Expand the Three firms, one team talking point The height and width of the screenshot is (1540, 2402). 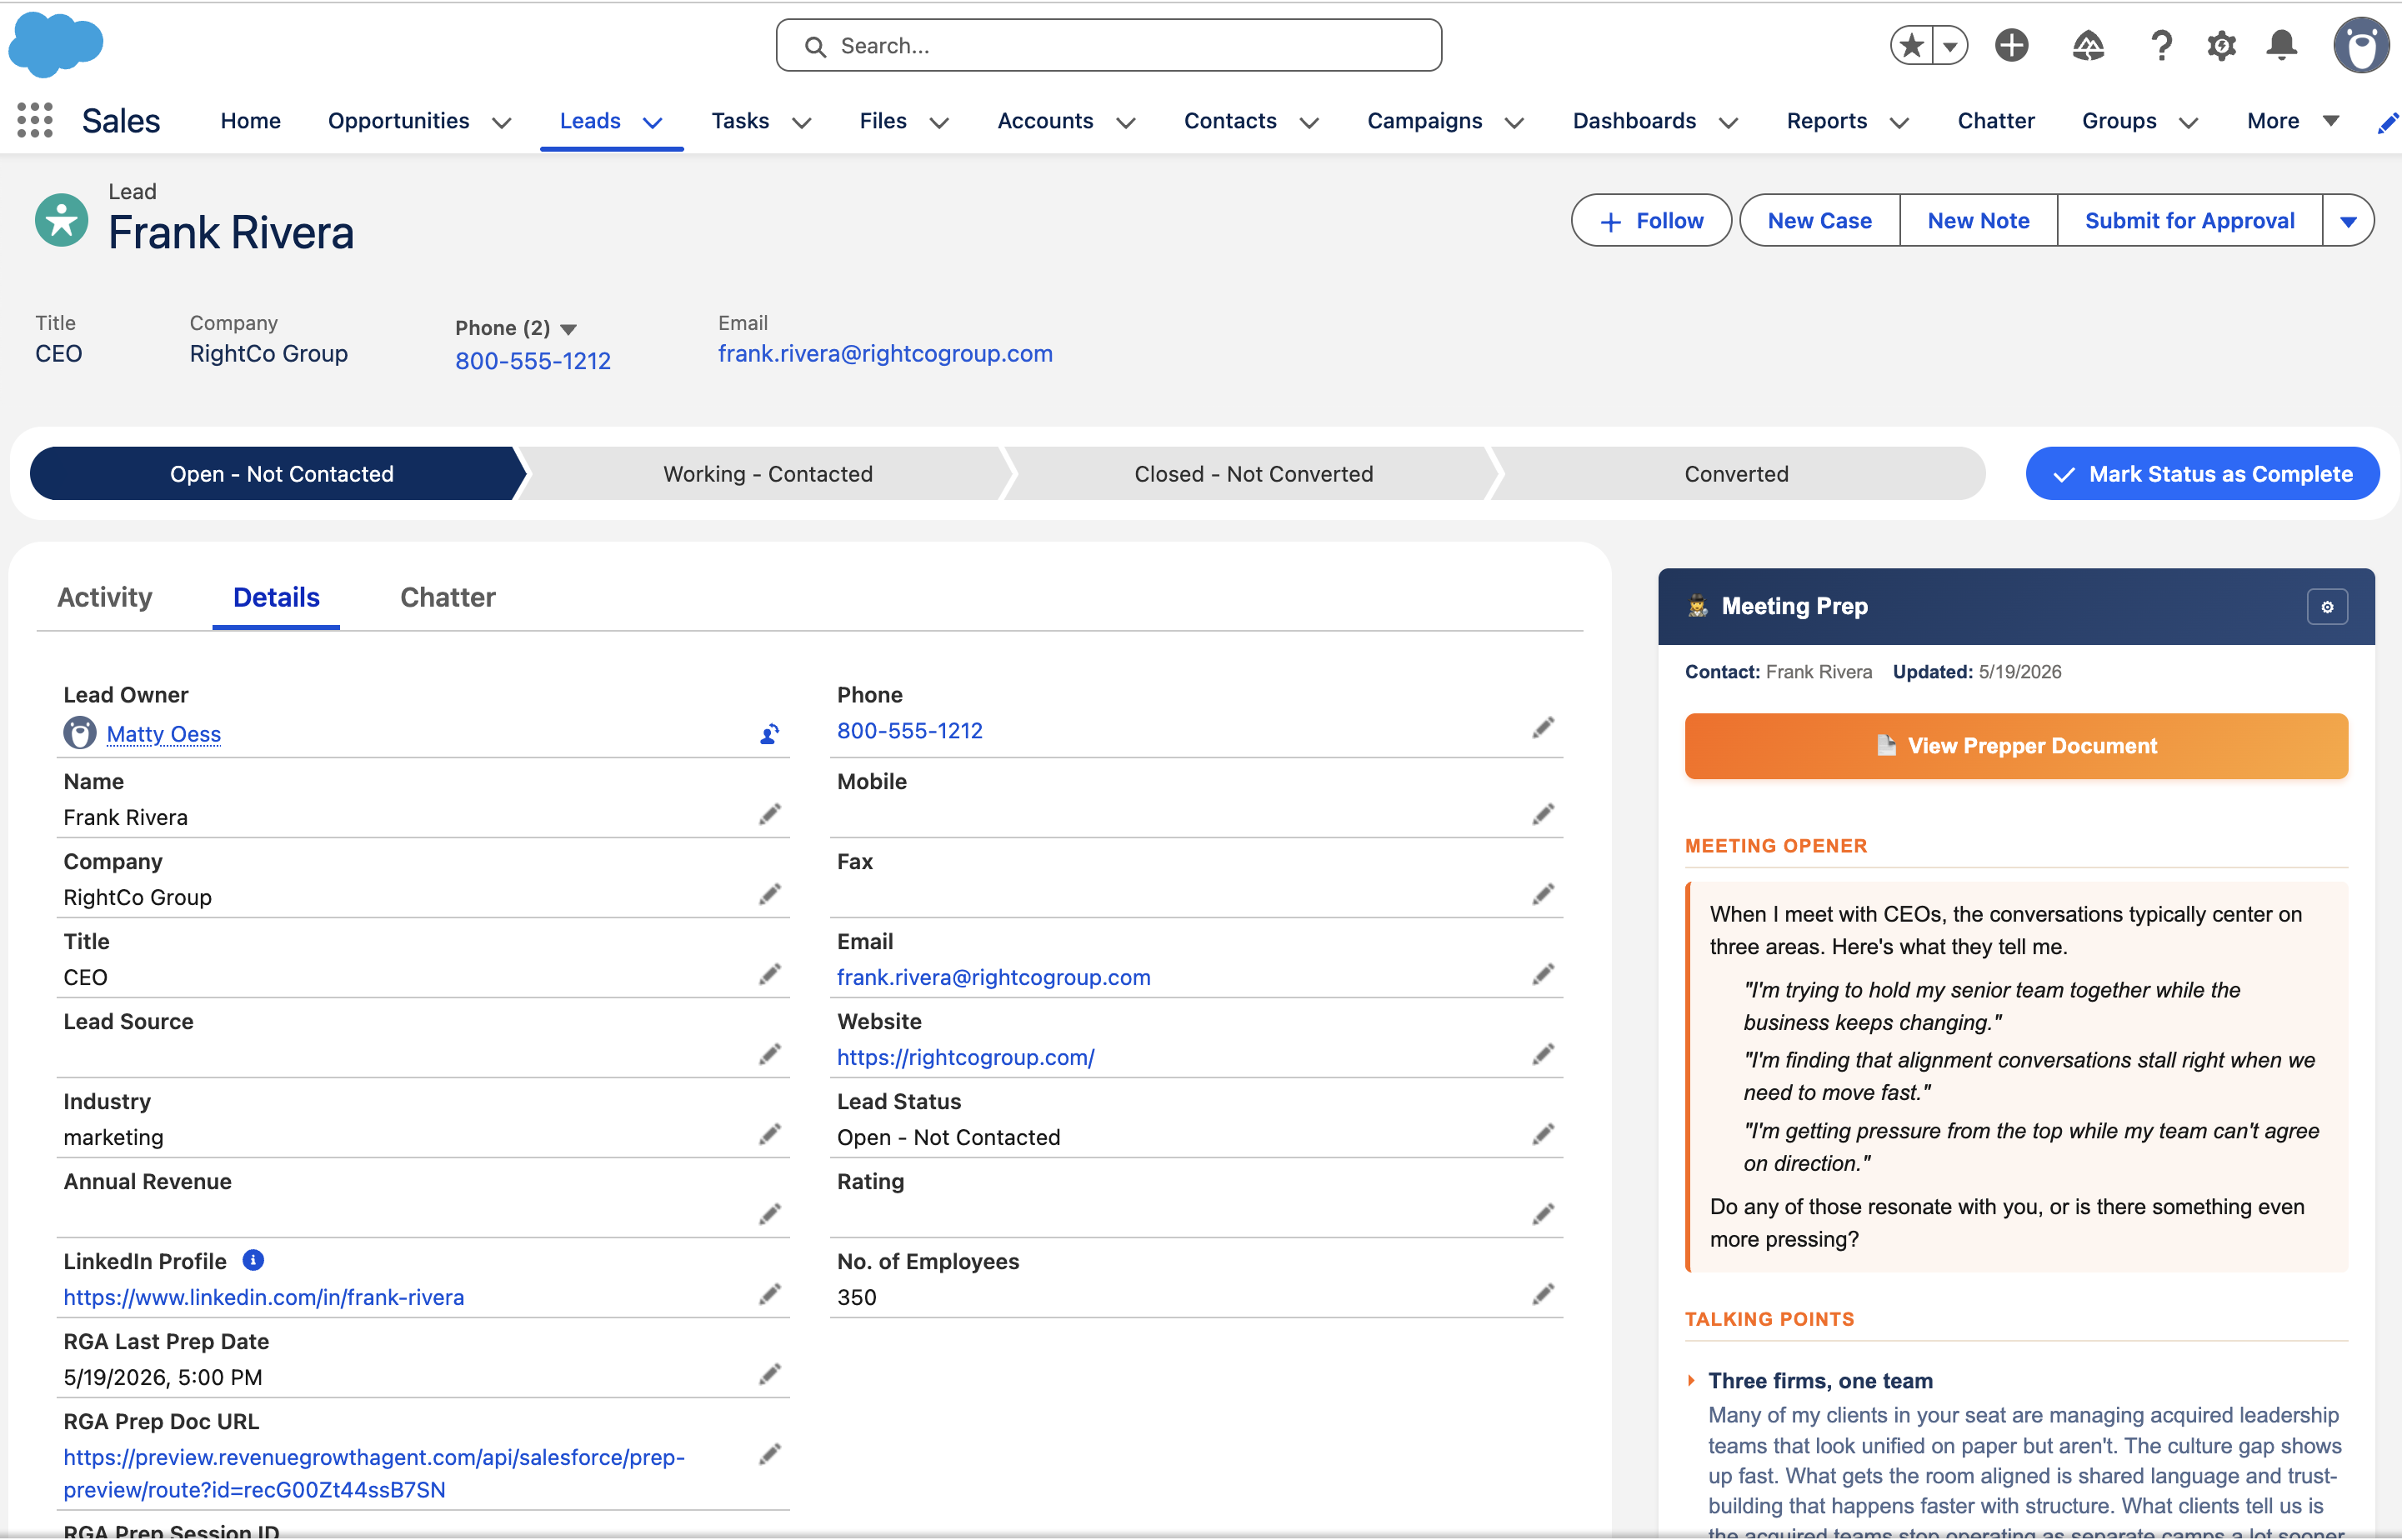click(x=1691, y=1380)
